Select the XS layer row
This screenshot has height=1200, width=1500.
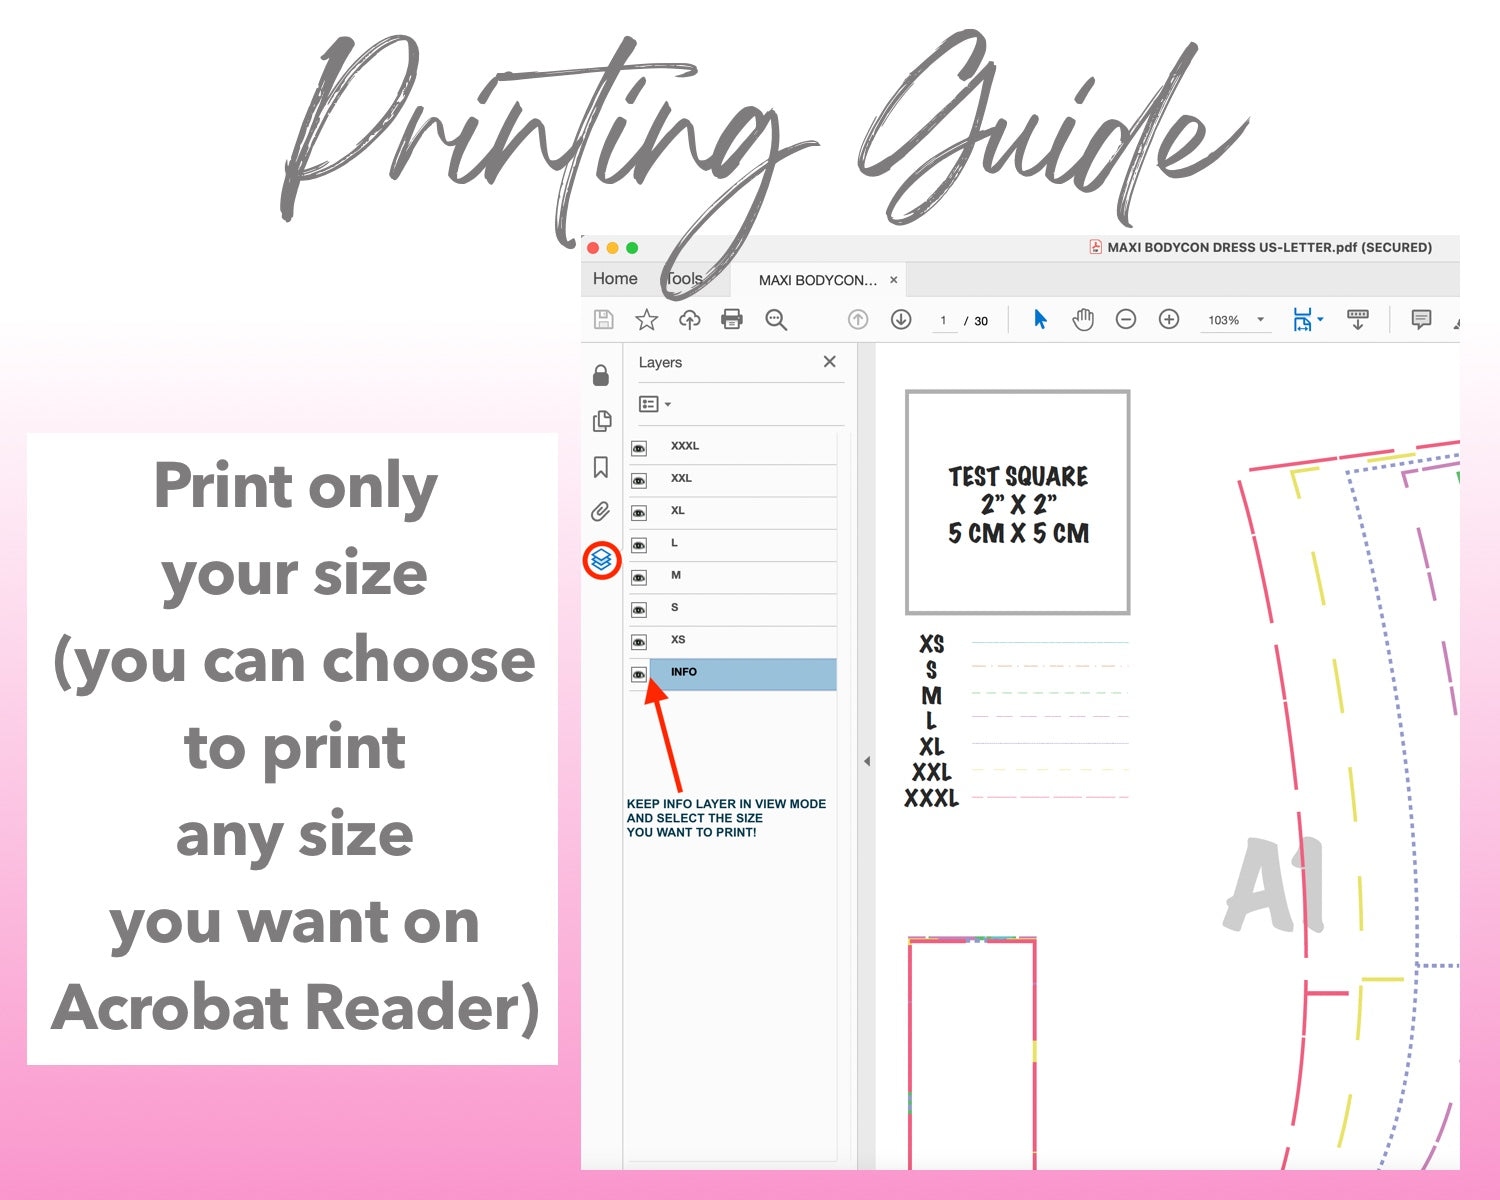coord(740,640)
